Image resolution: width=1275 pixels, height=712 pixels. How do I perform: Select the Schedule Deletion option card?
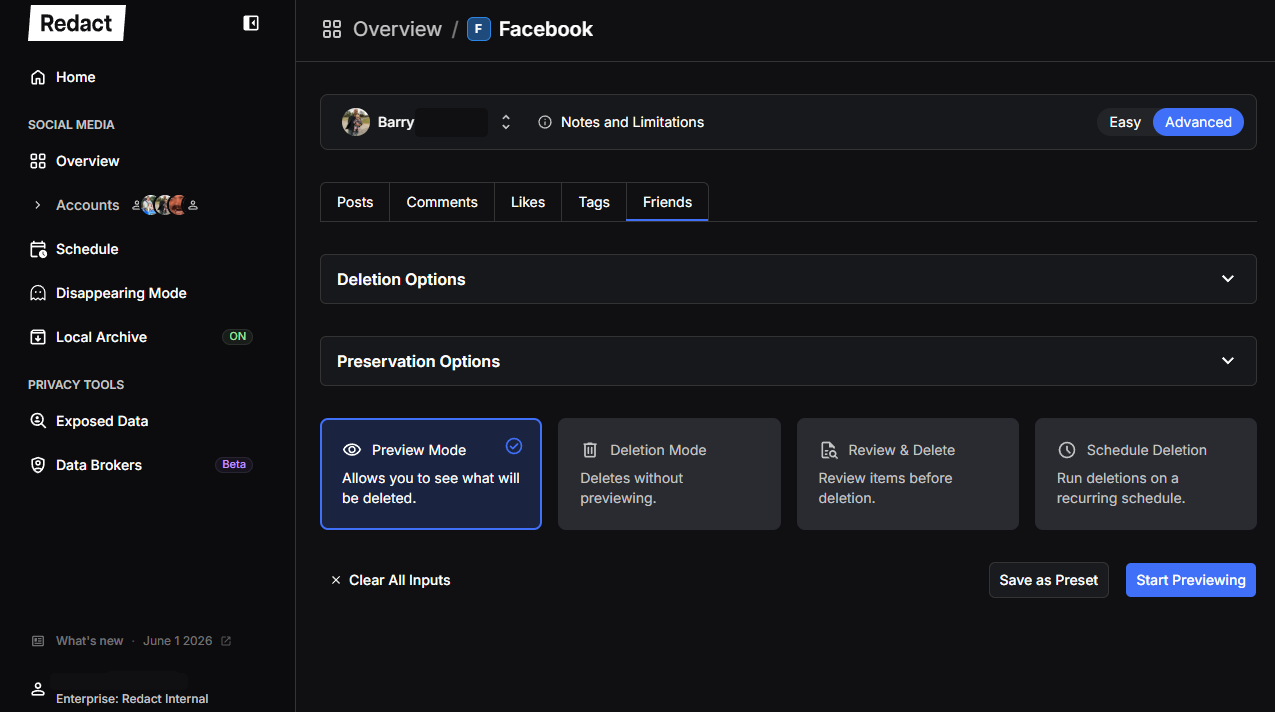(1146, 474)
